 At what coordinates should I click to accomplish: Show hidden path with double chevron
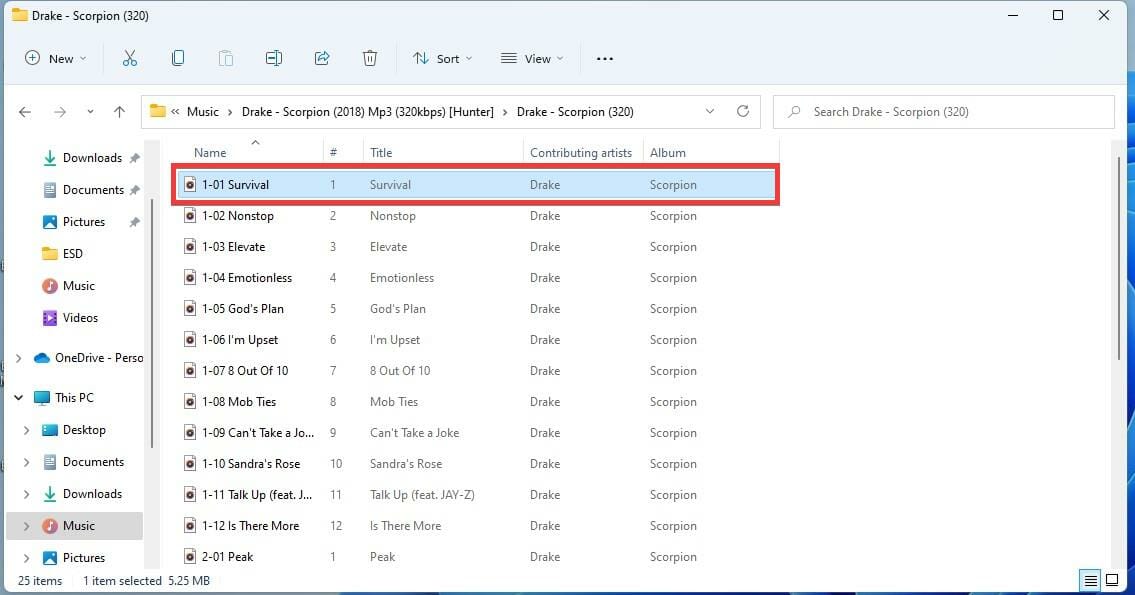point(175,111)
